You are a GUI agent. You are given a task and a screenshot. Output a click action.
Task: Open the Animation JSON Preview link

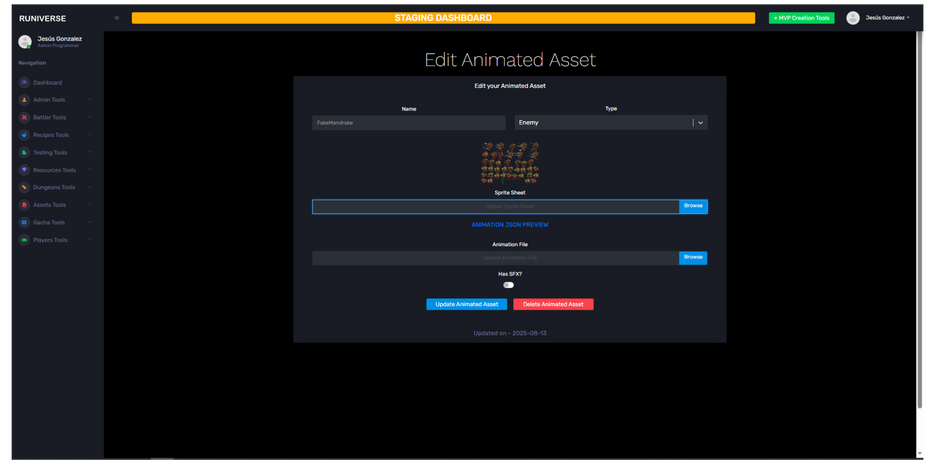coord(510,225)
